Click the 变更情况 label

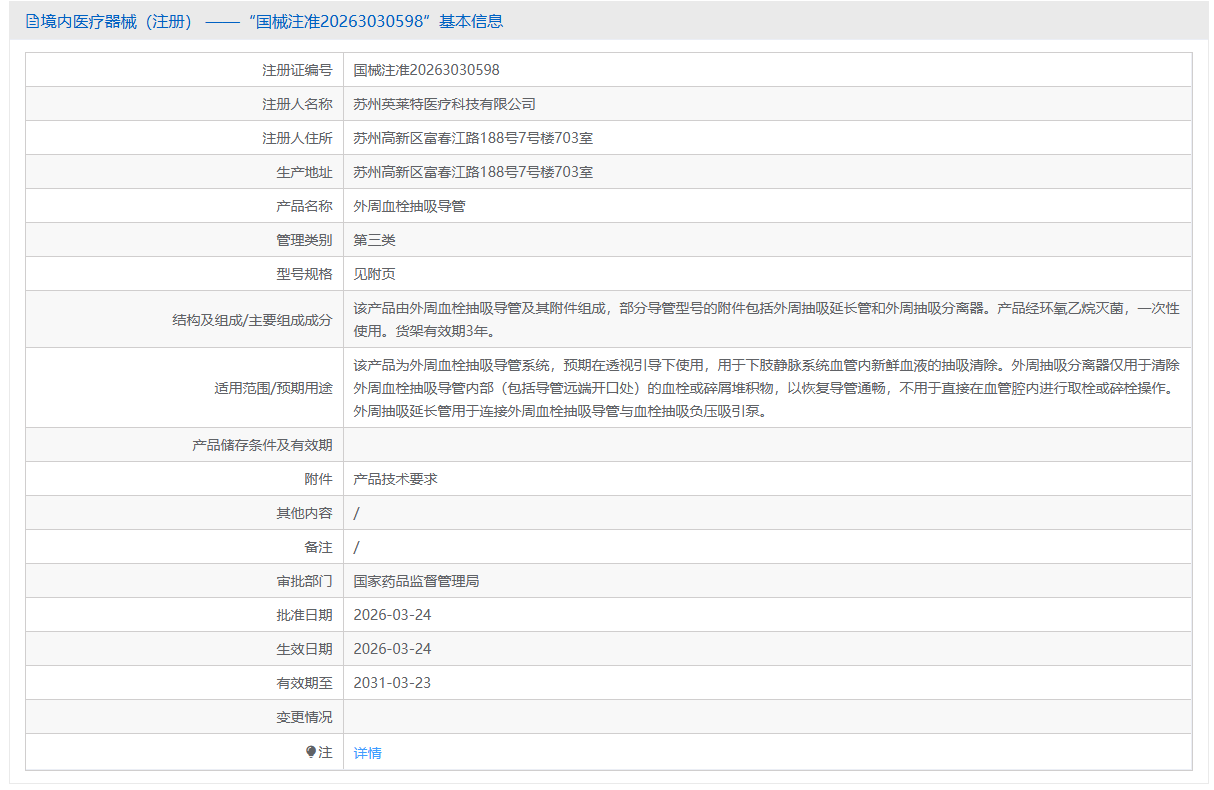pos(304,717)
